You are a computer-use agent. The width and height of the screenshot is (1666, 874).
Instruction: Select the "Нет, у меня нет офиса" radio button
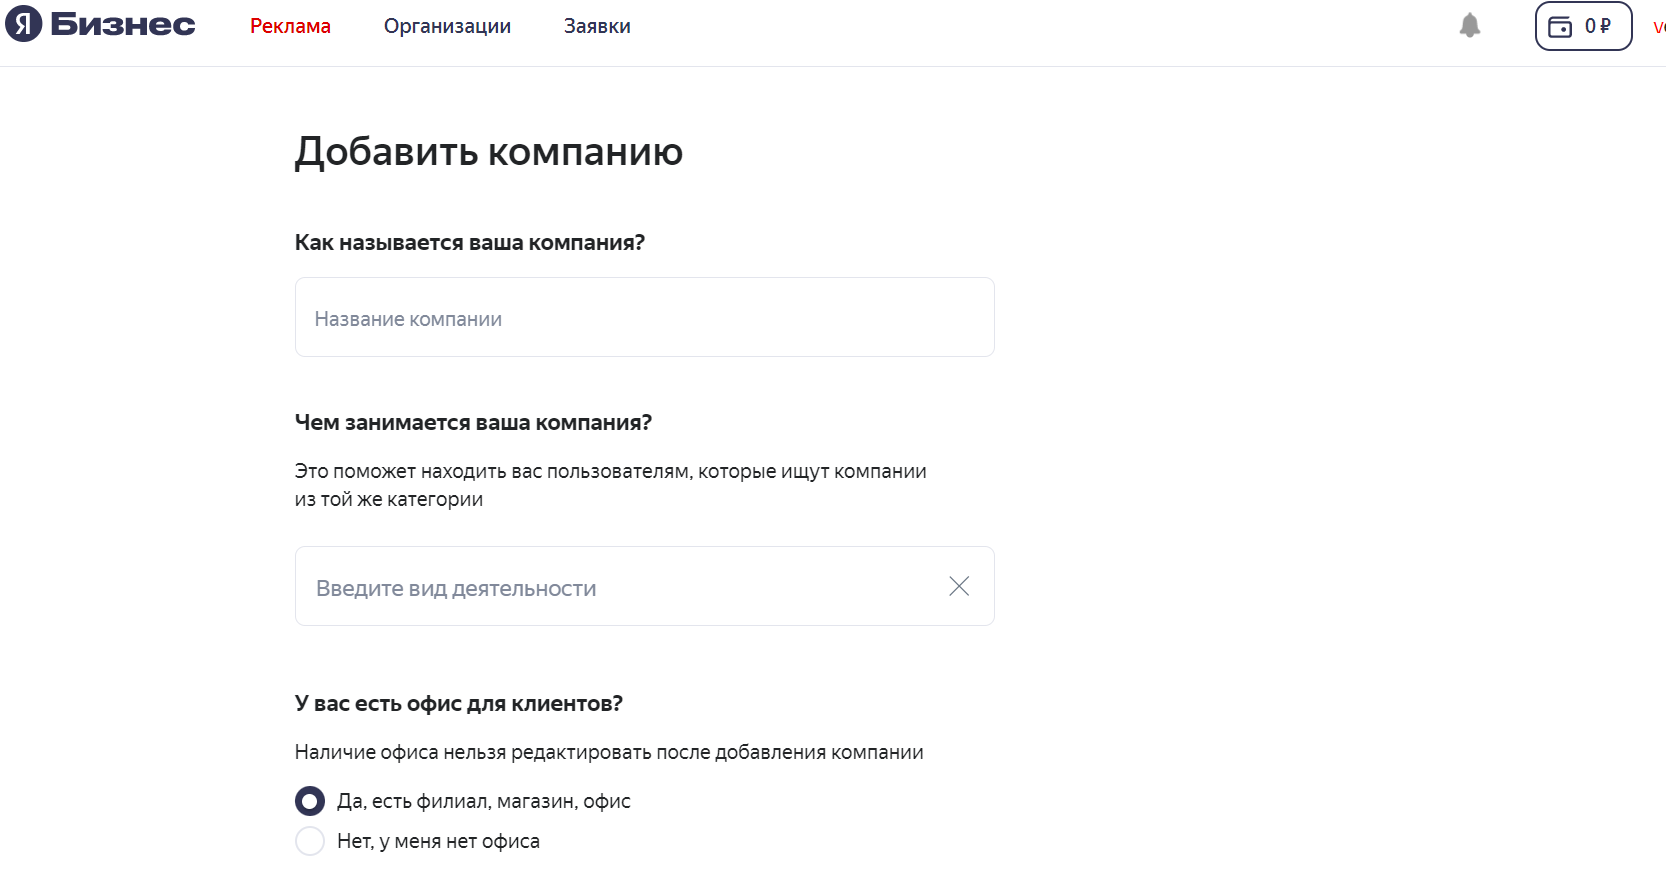coord(310,841)
